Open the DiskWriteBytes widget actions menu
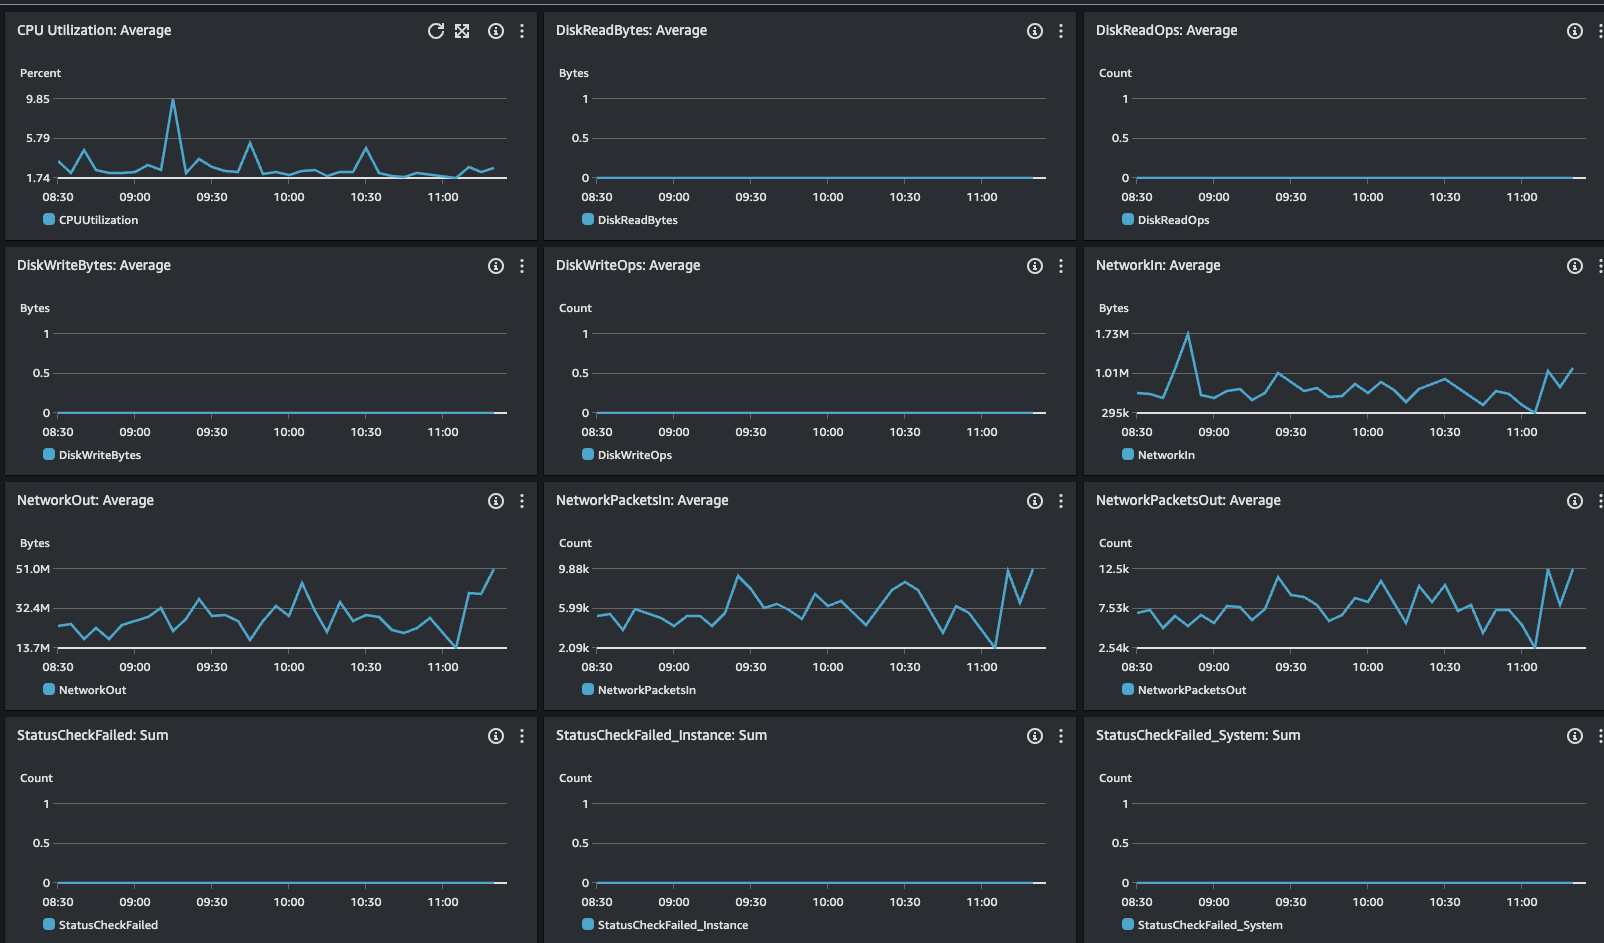 tap(522, 266)
